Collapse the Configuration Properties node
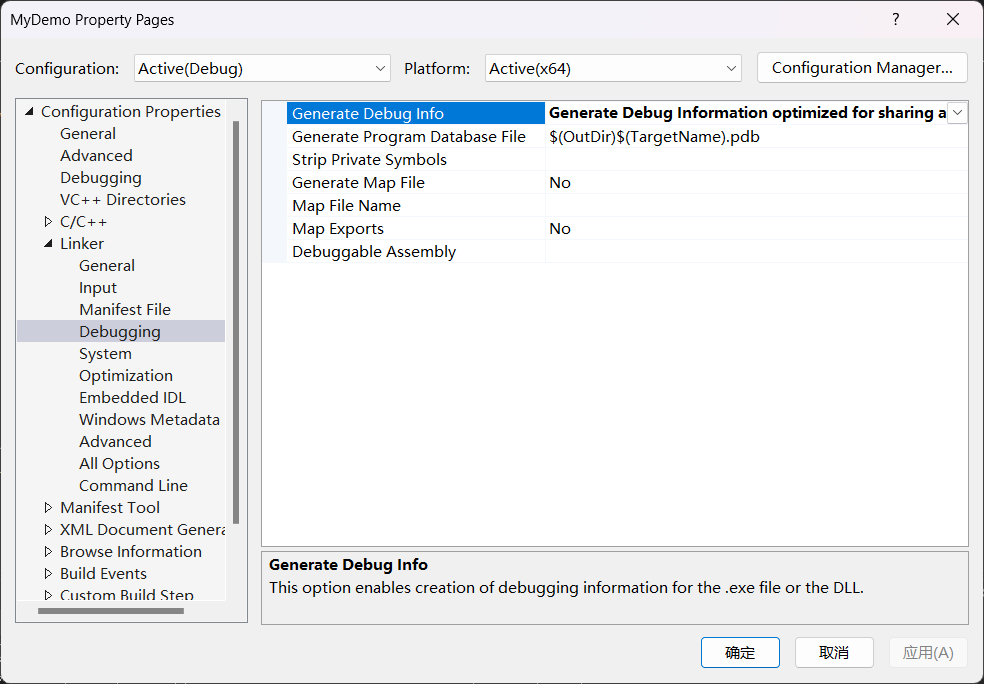This screenshot has height=684, width=984. (x=29, y=112)
